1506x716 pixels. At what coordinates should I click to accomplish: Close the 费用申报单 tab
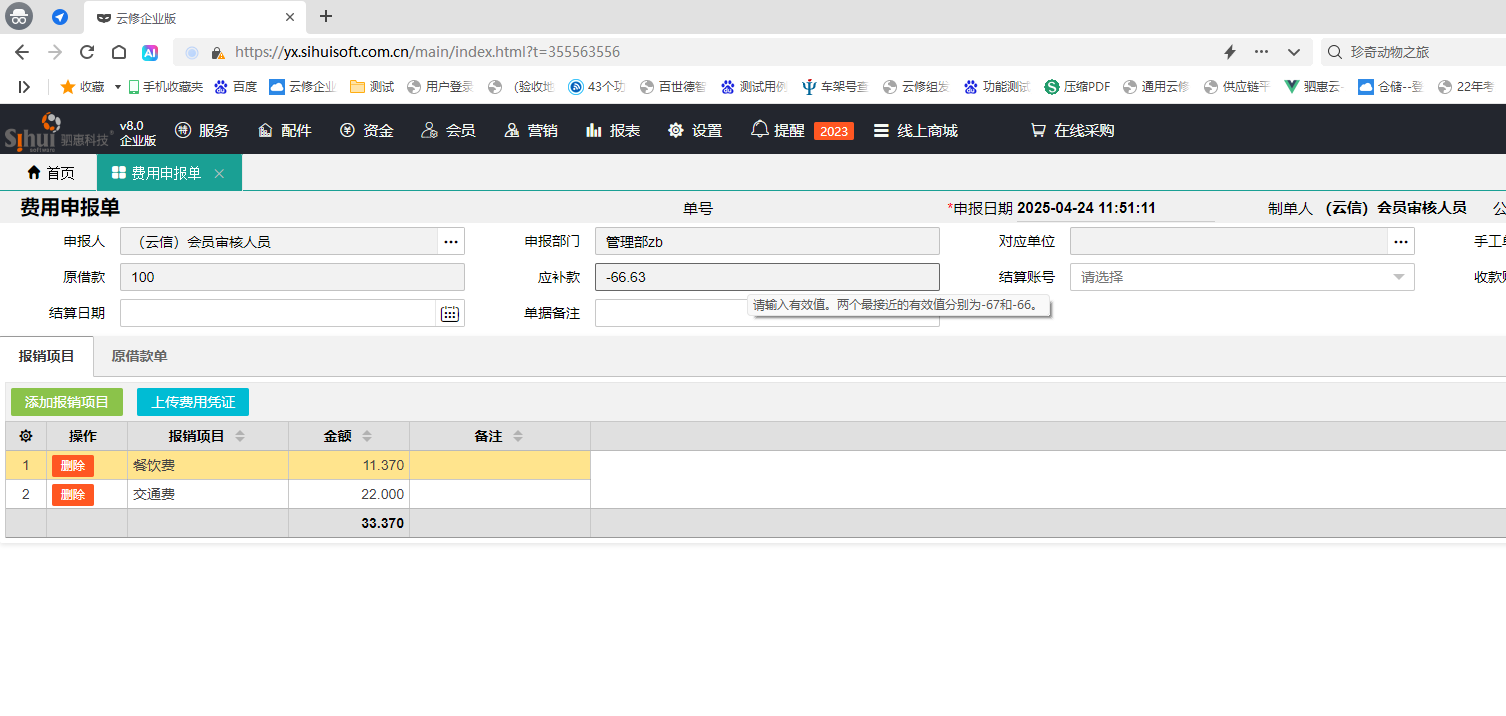219,174
